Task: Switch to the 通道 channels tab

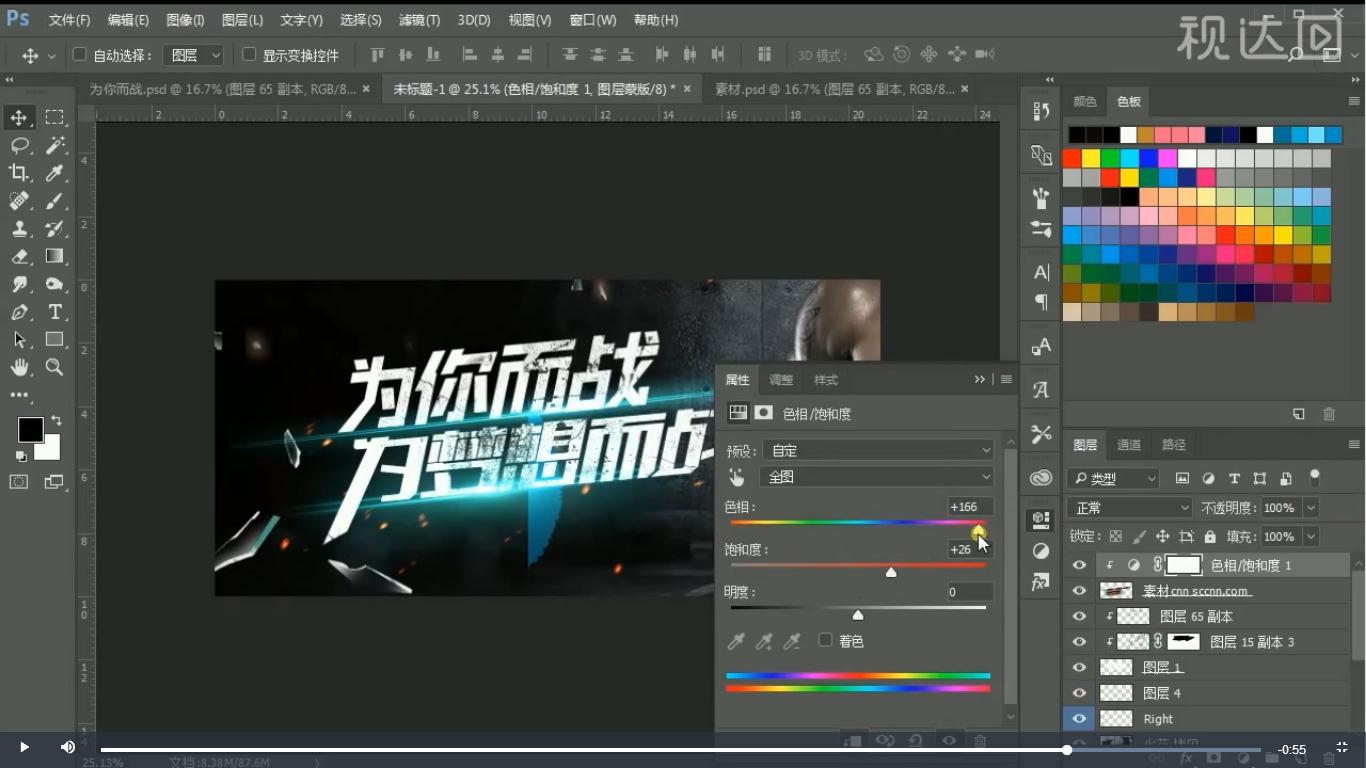Action: tap(1128, 444)
